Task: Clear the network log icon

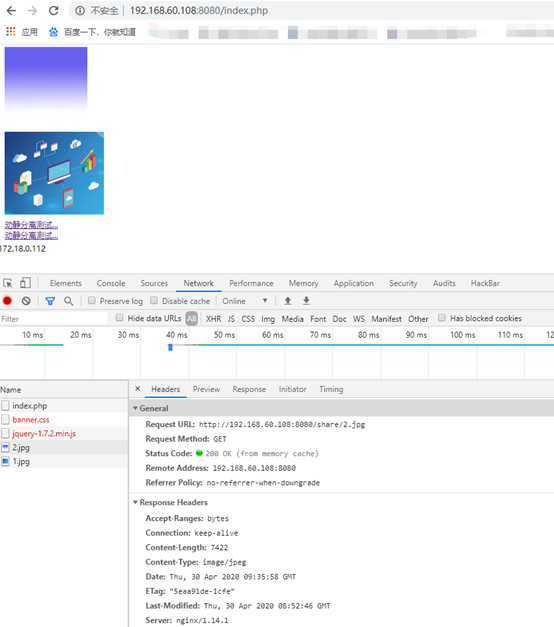Action: (x=26, y=301)
